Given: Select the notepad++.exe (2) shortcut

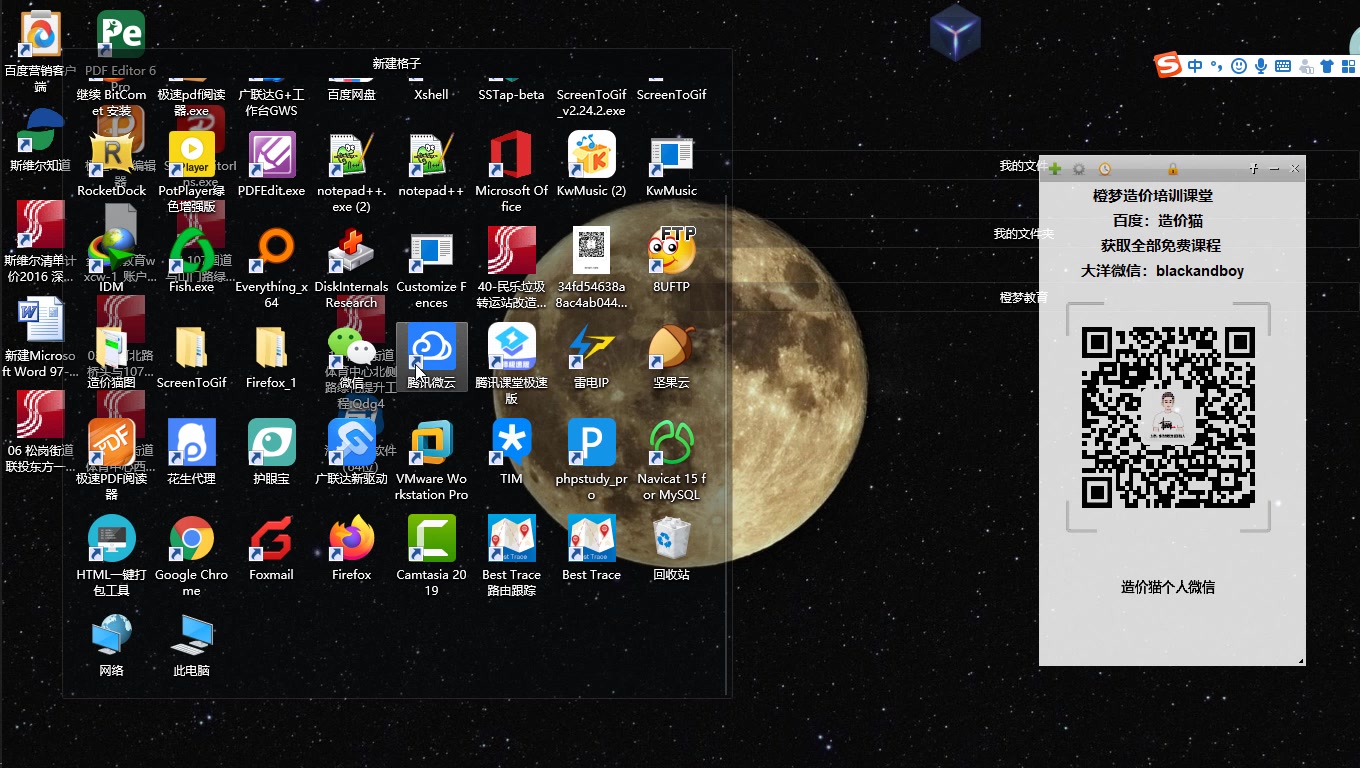Looking at the screenshot, I should coord(352,172).
